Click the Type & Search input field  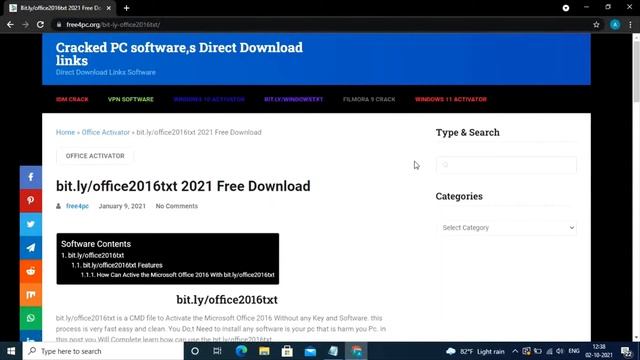pos(506,164)
